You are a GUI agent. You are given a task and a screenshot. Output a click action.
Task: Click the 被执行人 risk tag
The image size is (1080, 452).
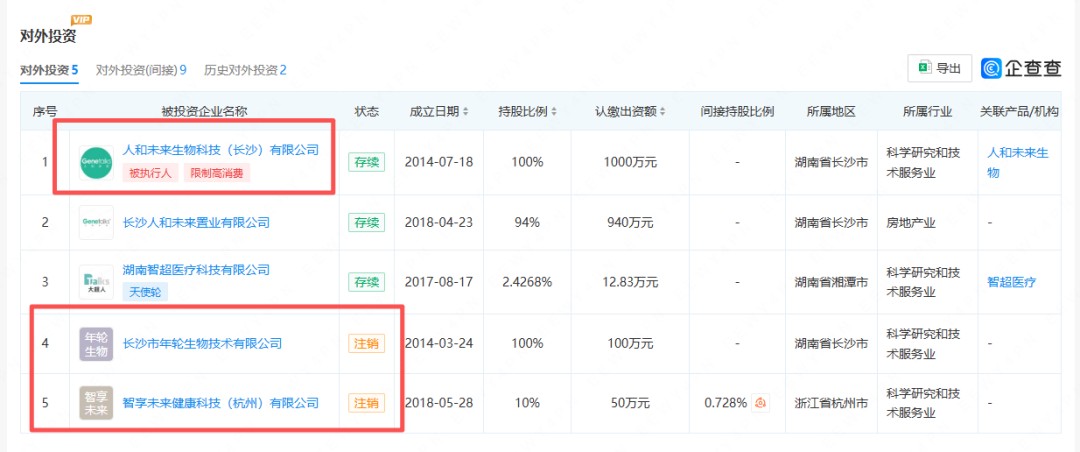pyautogui.click(x=151, y=172)
